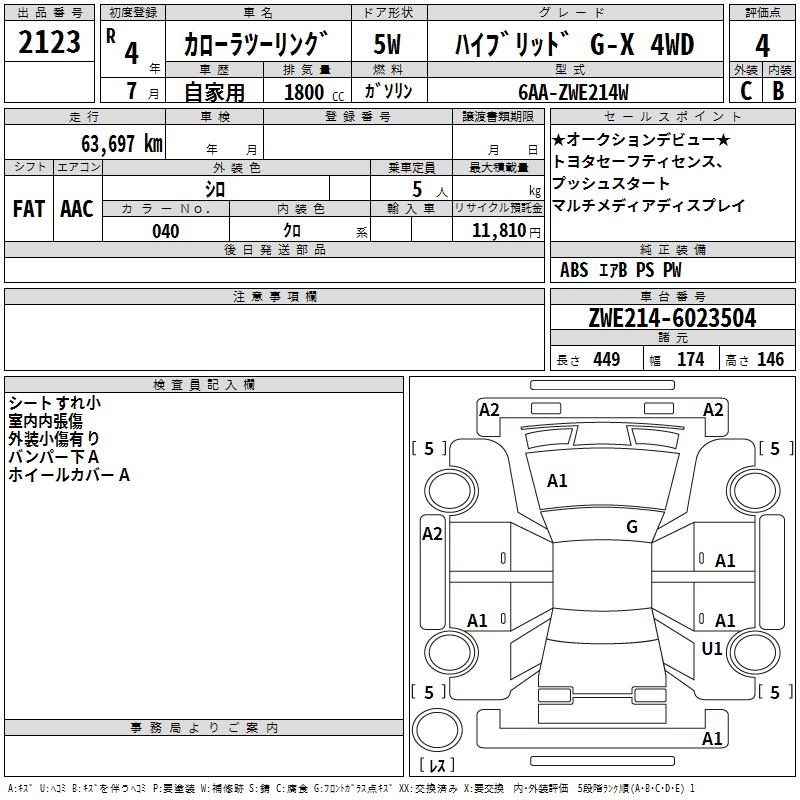Select the chassis number ZWE214-6023504
This screenshot has width=800, height=800.
(672, 318)
